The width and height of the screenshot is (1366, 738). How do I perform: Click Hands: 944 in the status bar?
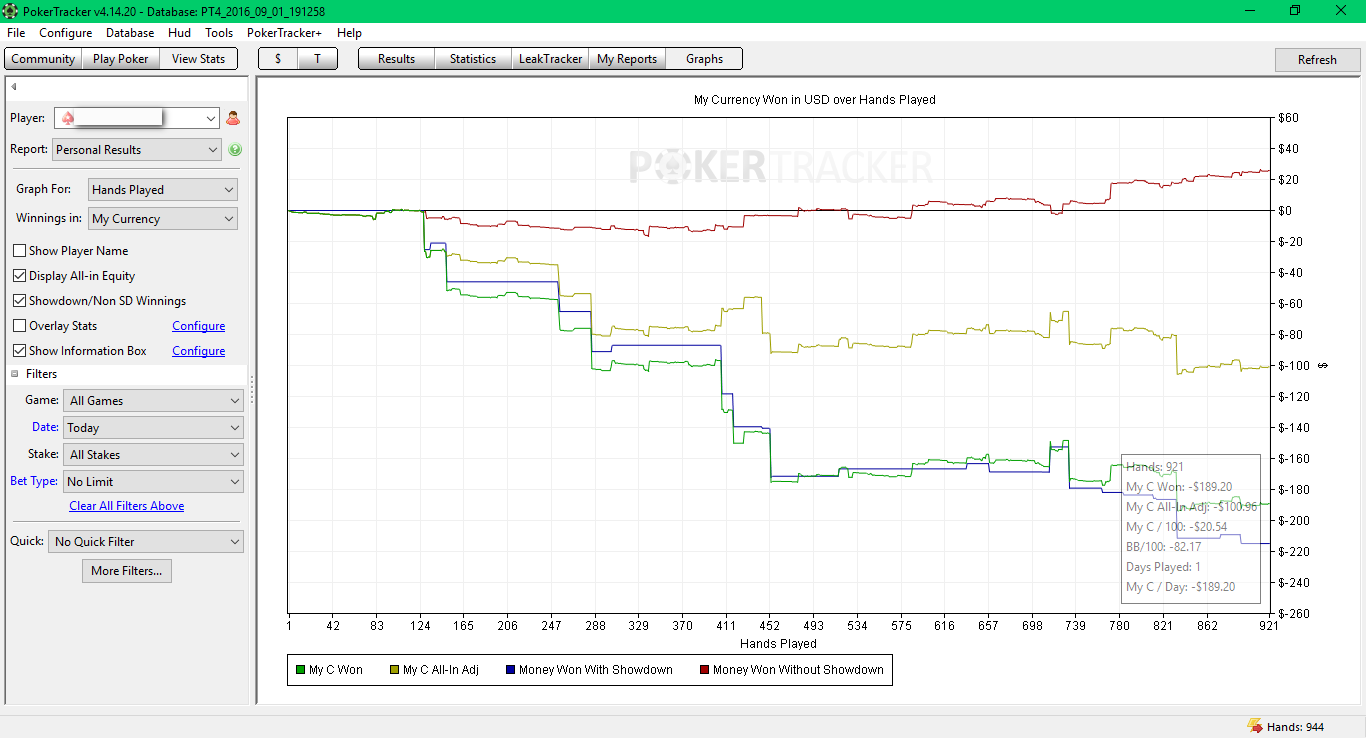[1295, 727]
